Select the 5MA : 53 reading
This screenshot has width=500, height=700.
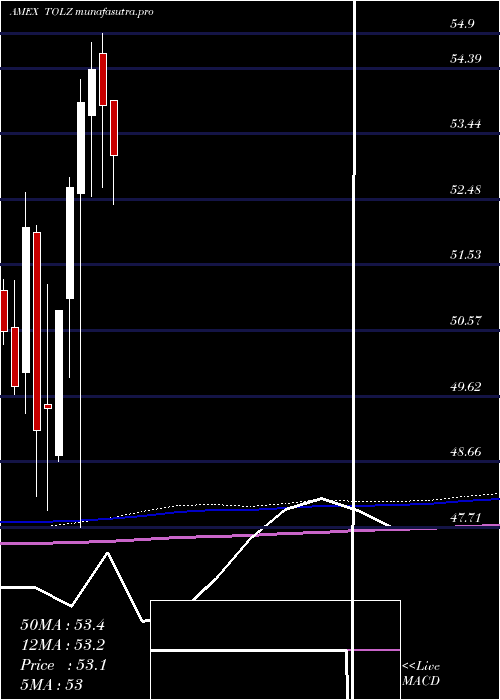point(52,686)
